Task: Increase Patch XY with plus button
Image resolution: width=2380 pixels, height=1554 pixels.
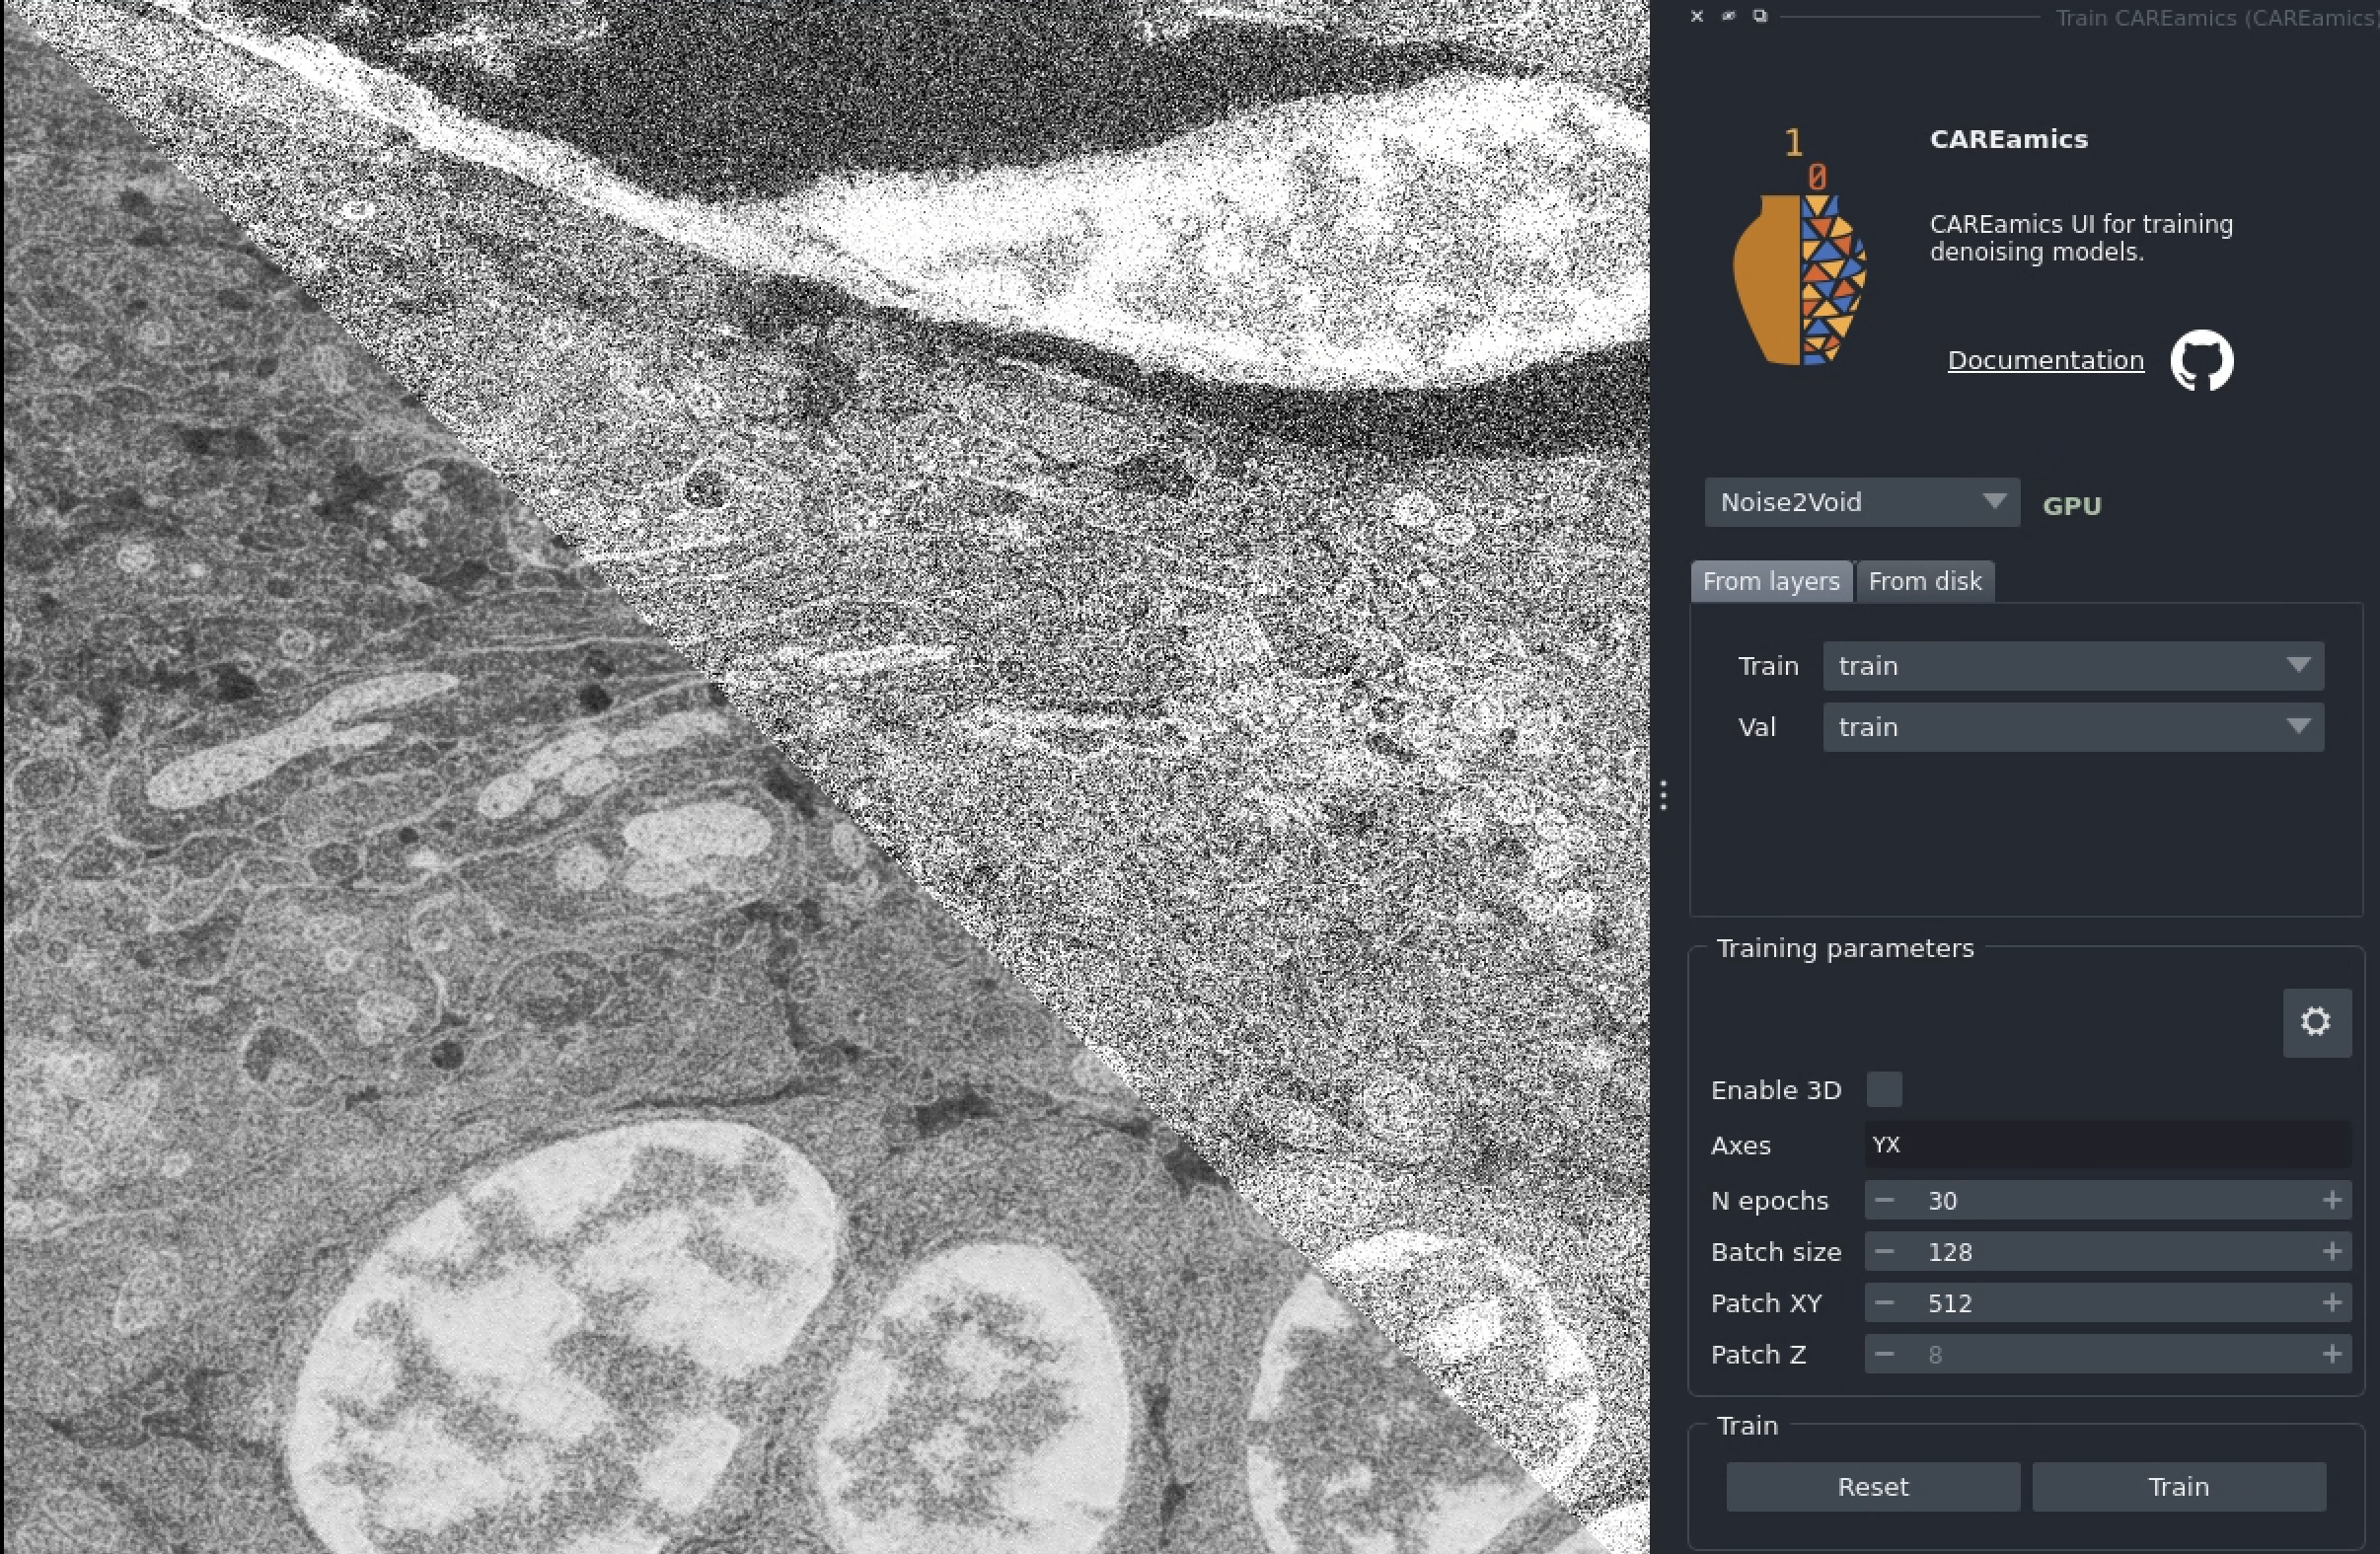Action: tap(2332, 1303)
